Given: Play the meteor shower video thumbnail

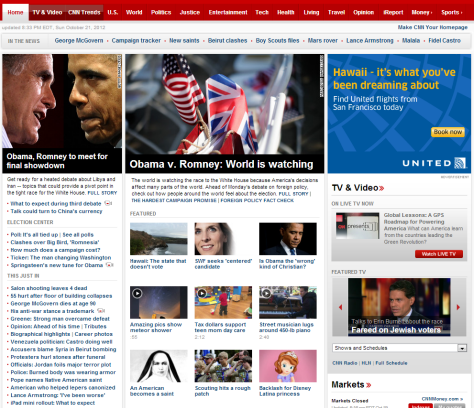Looking at the screenshot, I should coord(159,302).
